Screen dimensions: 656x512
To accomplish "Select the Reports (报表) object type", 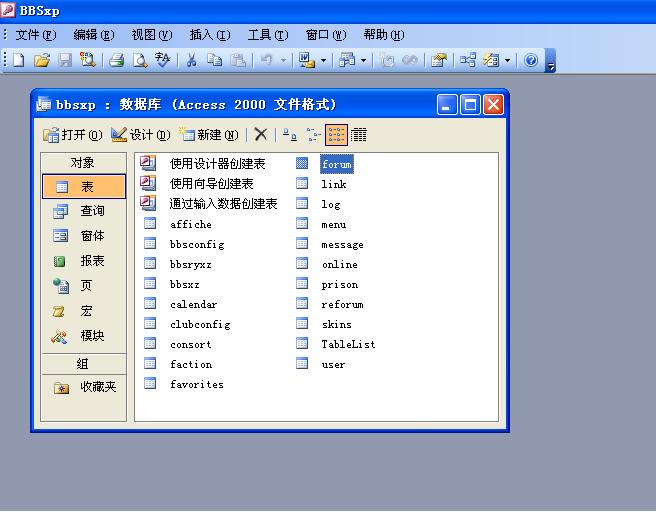I will (84, 261).
